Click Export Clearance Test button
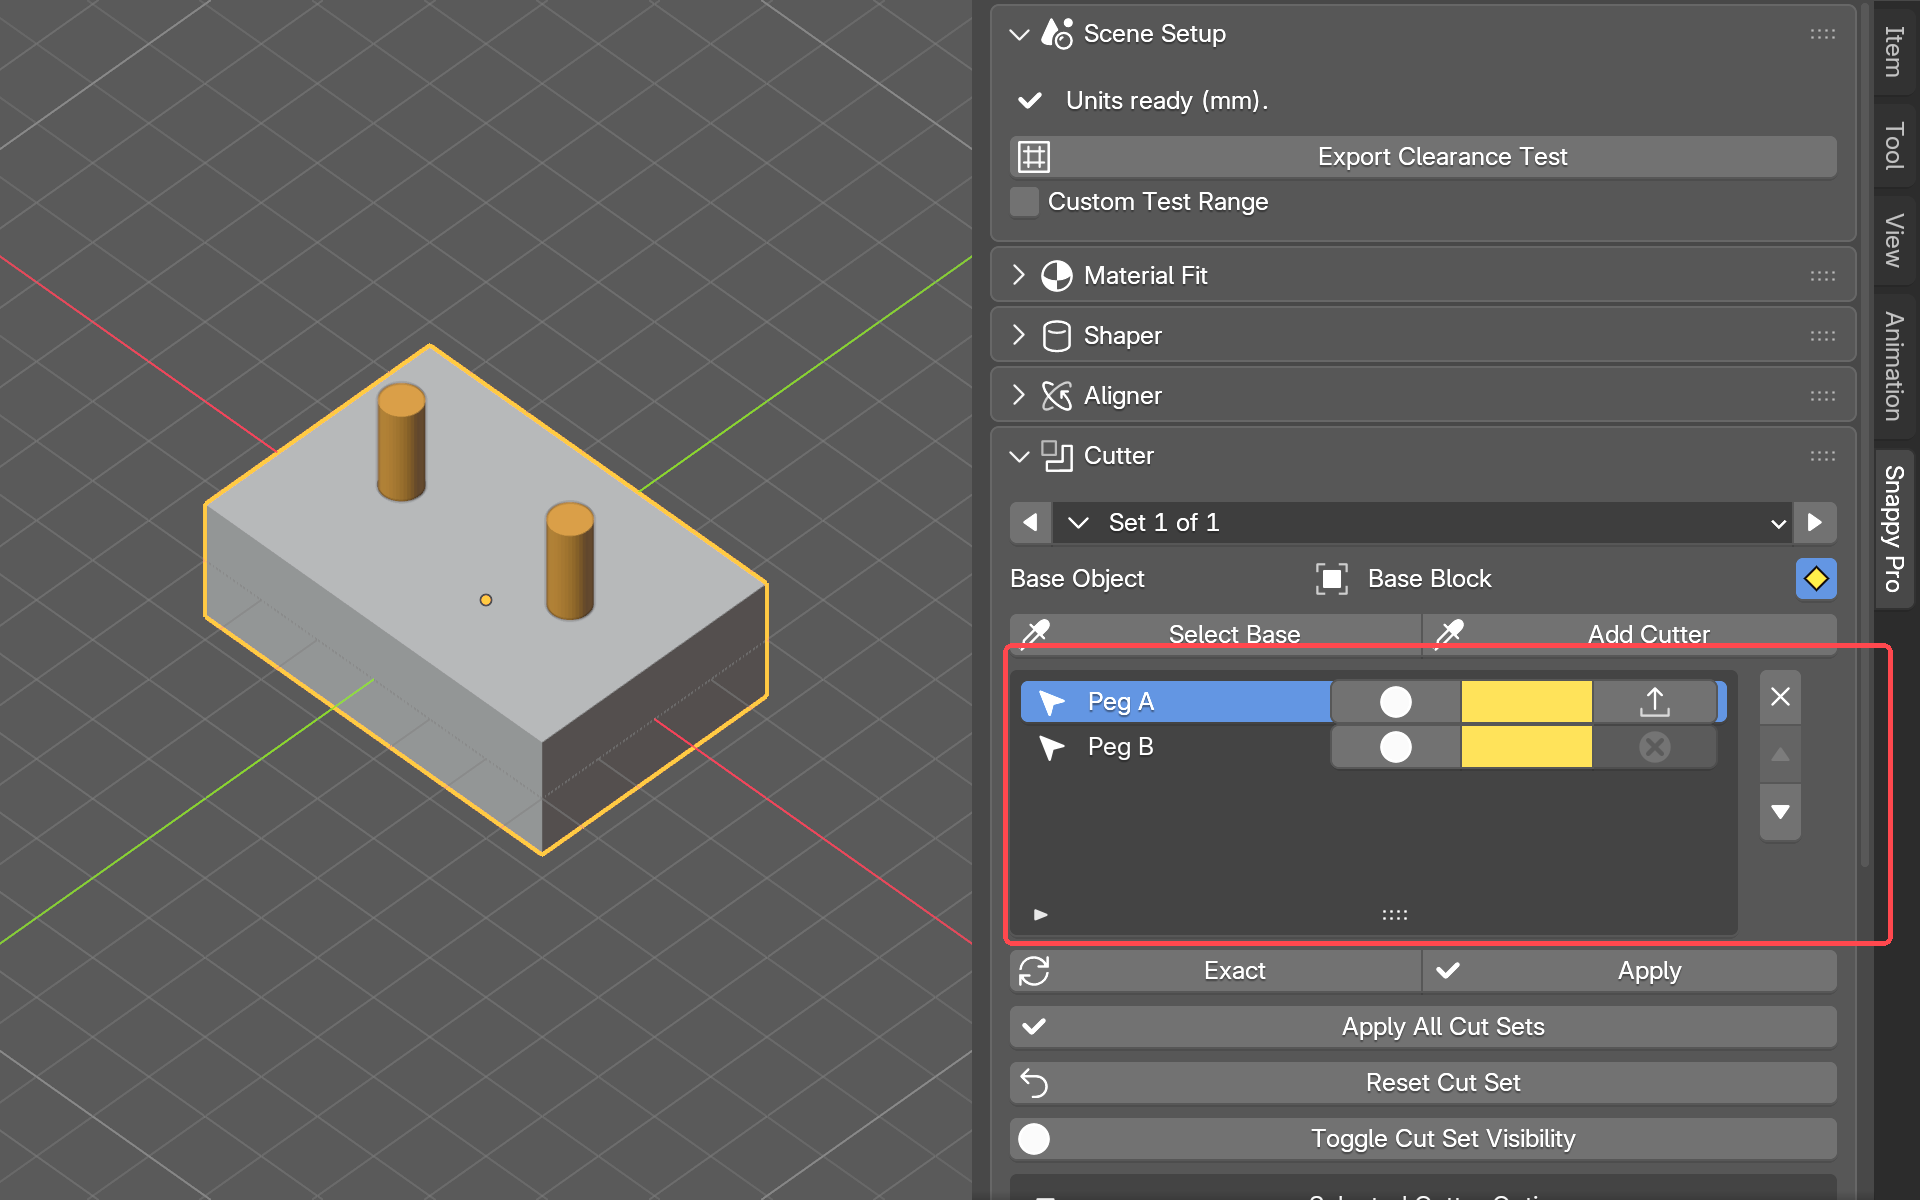1920x1200 pixels. [1423, 157]
